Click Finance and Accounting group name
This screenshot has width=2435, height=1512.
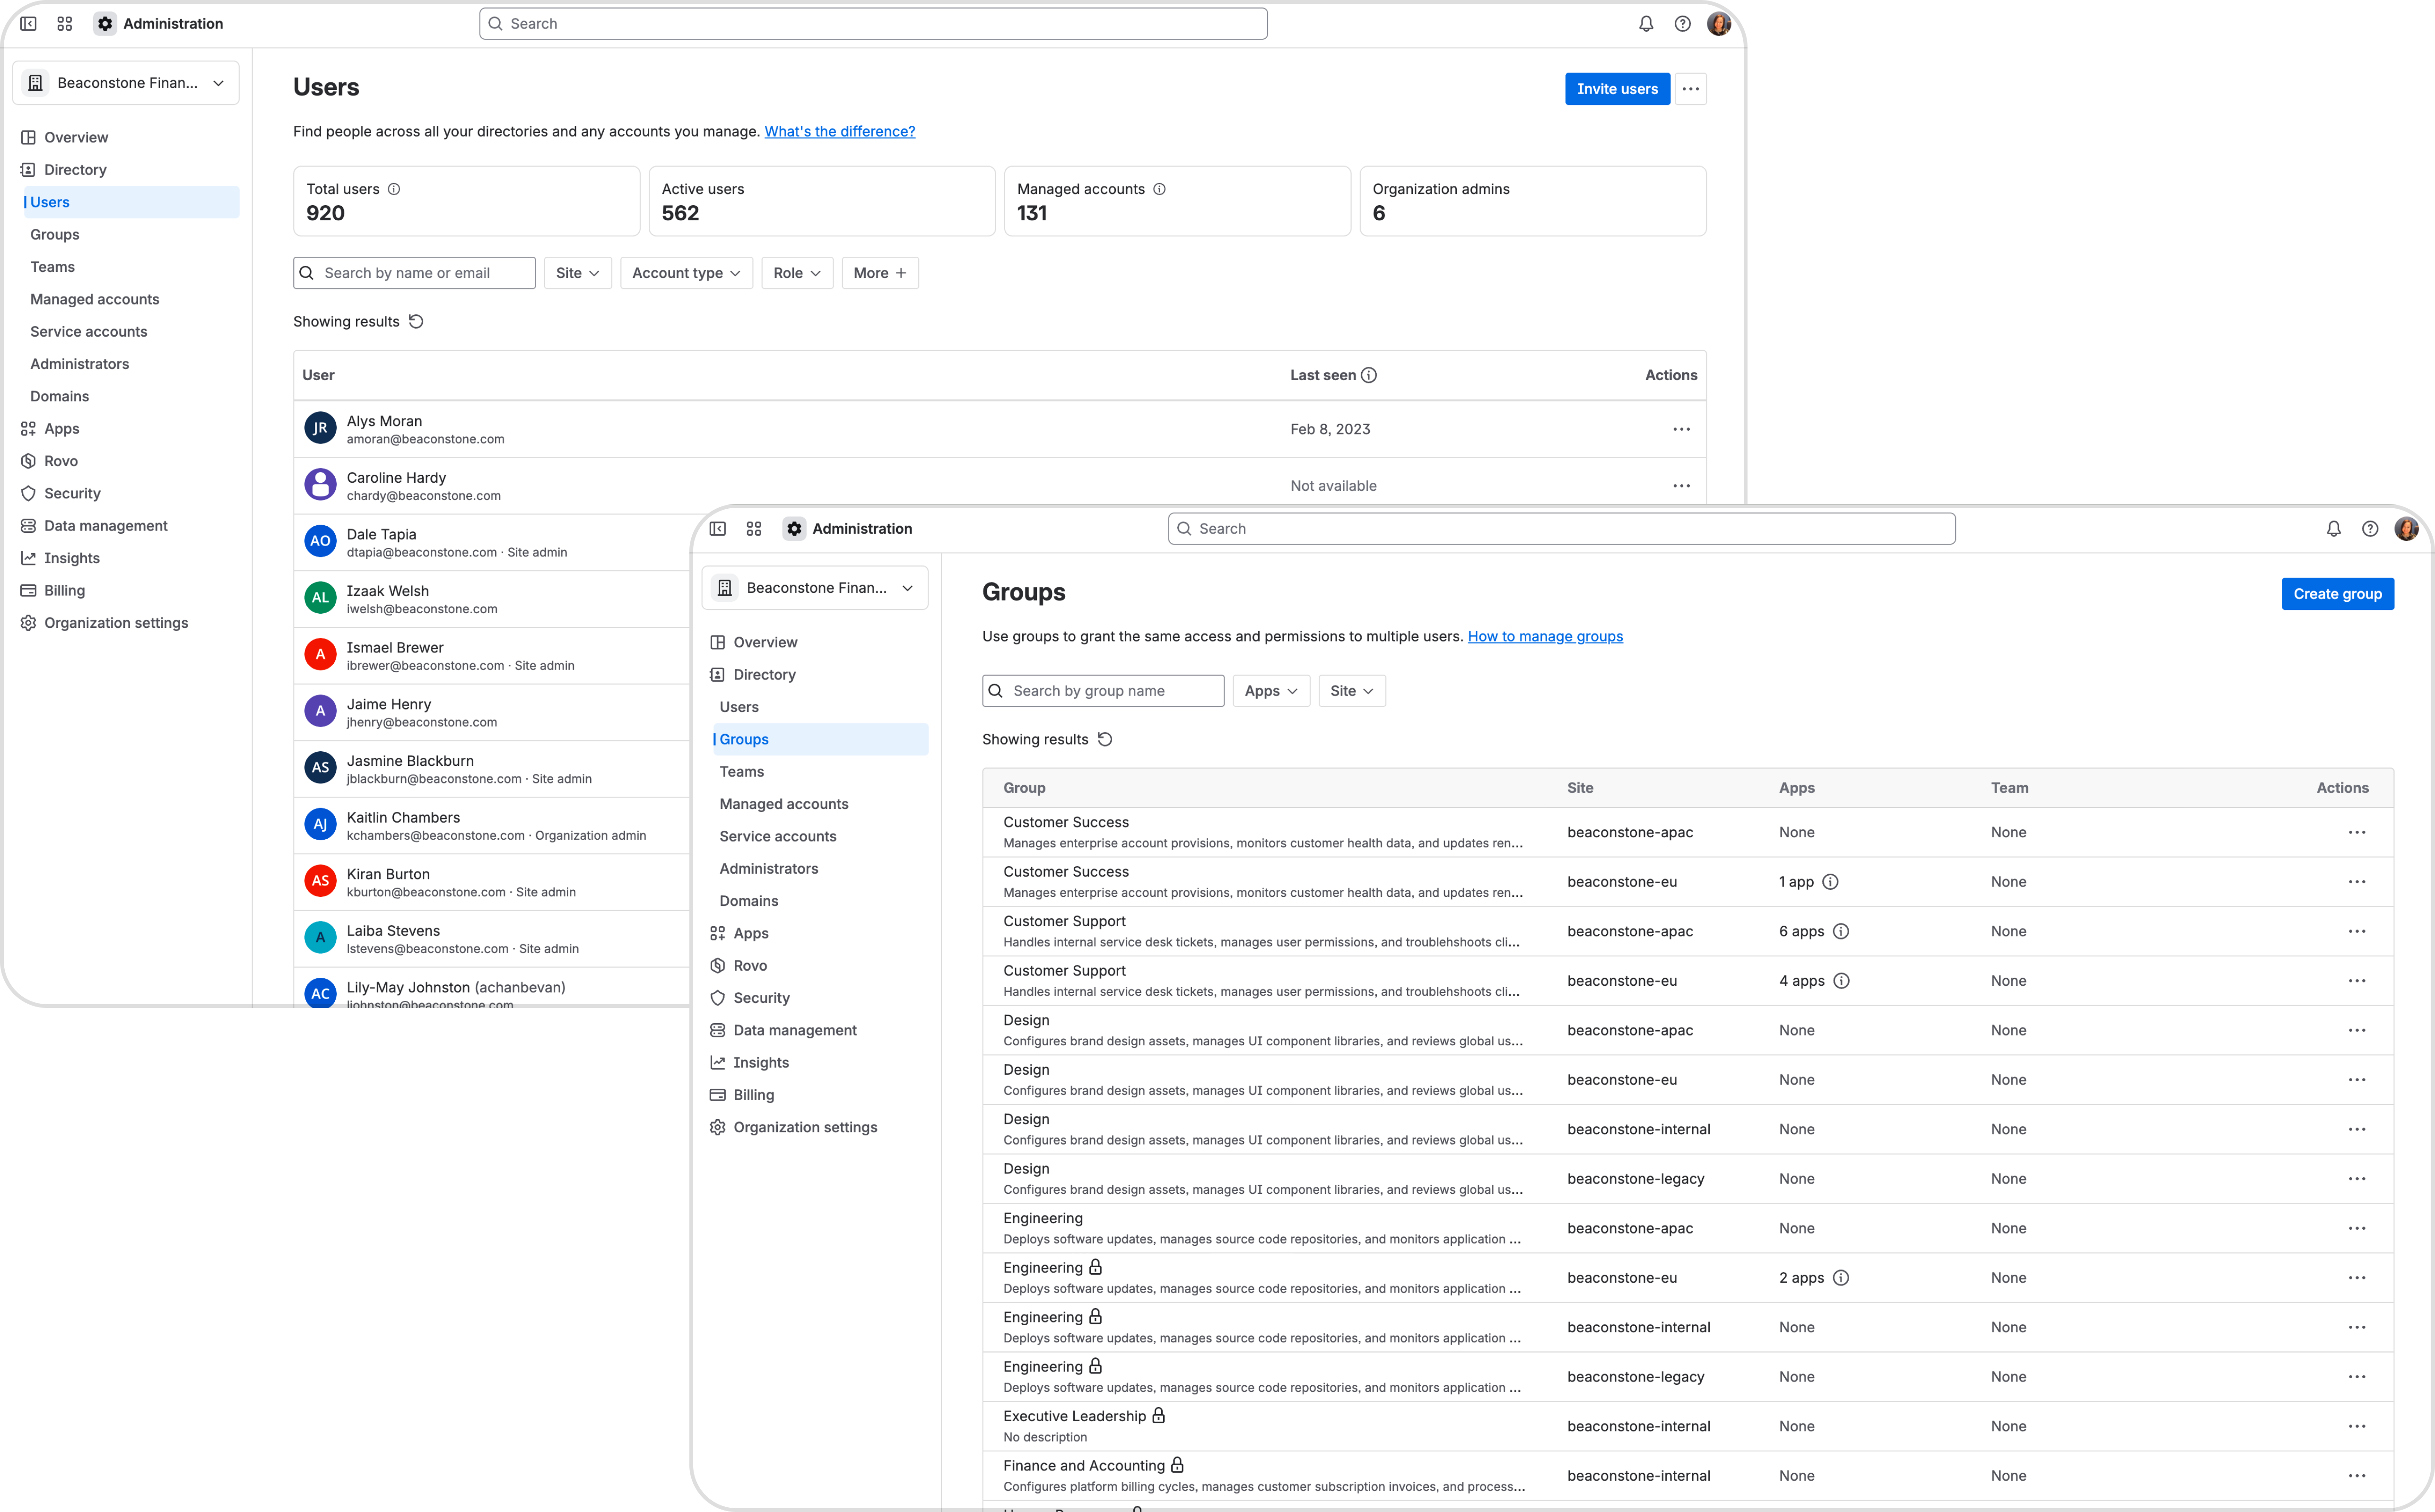(1084, 1465)
